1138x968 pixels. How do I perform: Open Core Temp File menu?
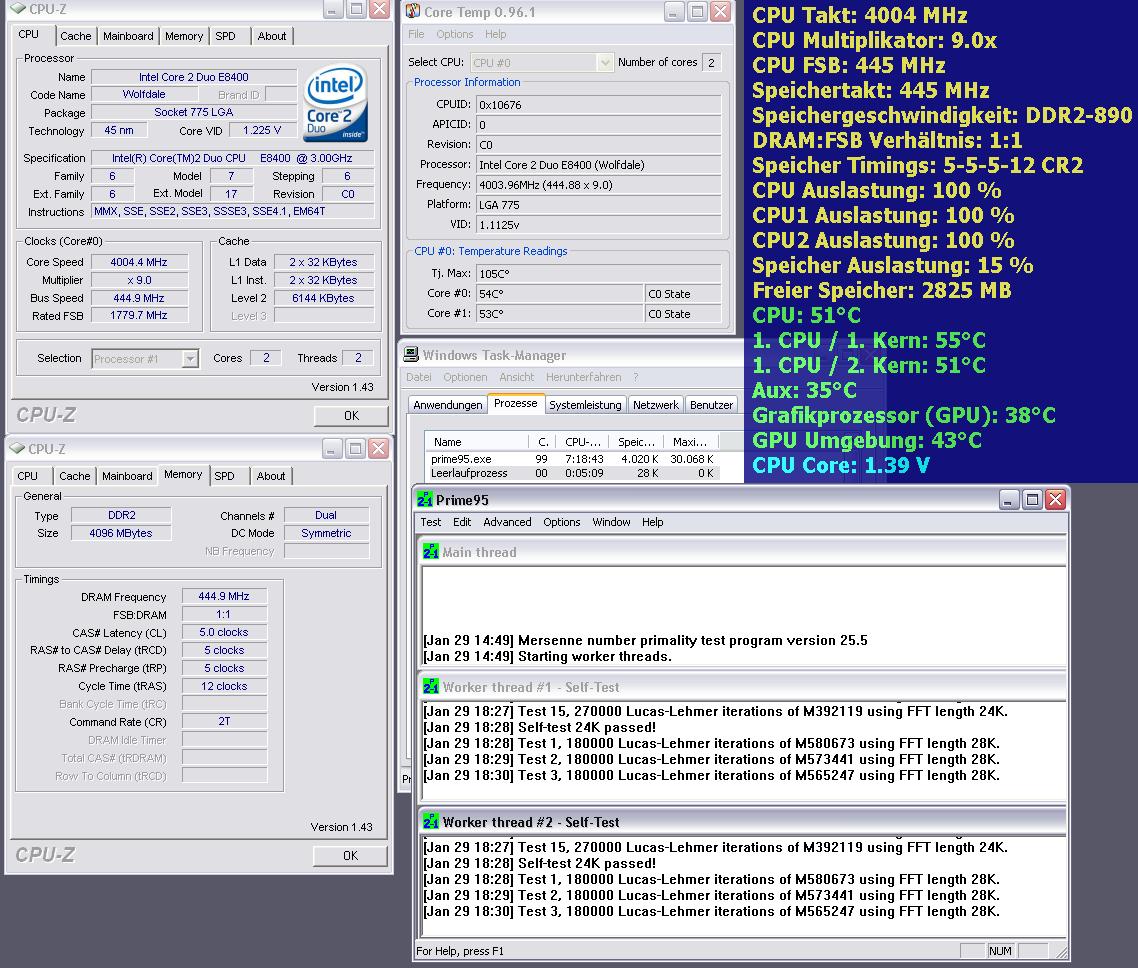(x=416, y=34)
